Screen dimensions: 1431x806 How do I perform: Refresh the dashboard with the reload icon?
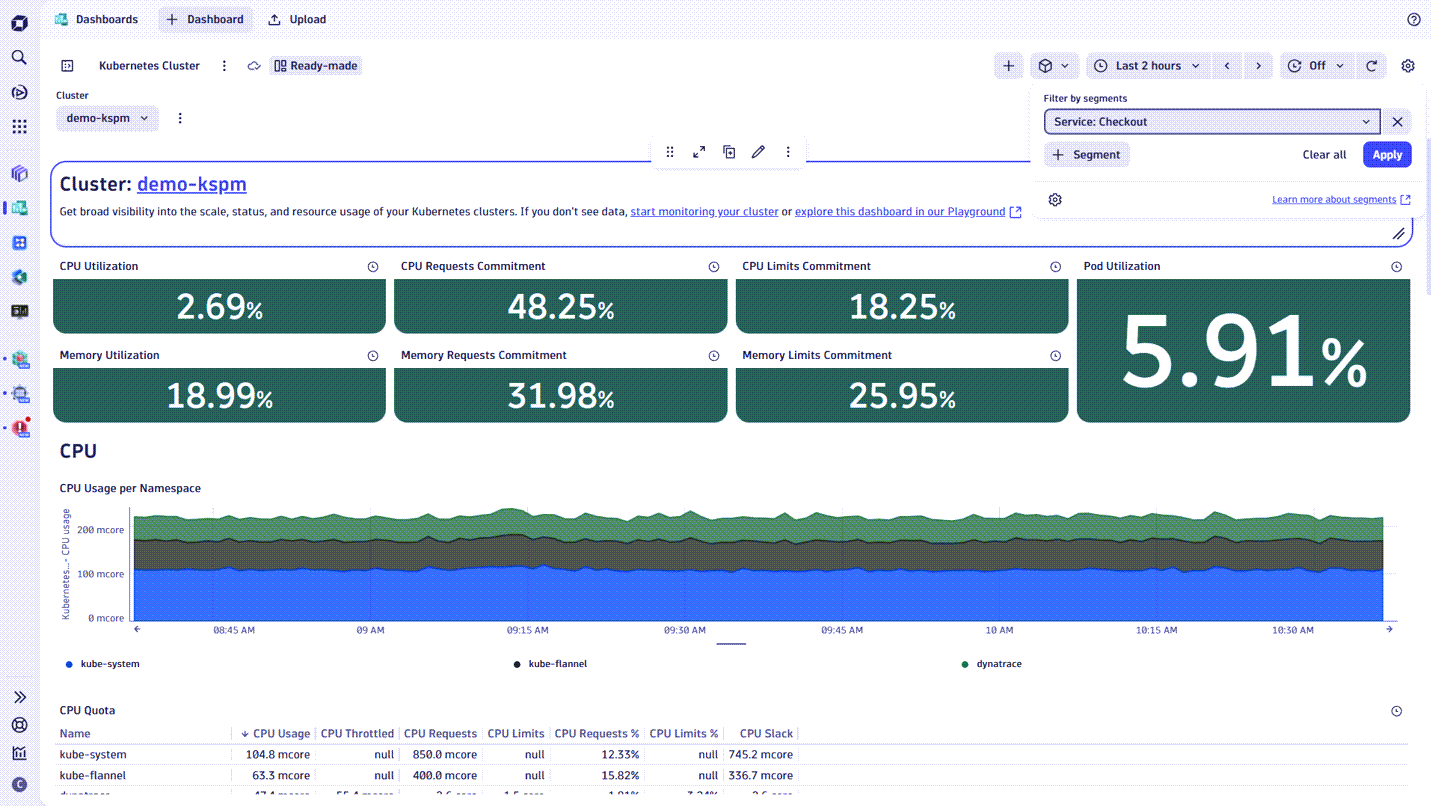pyautogui.click(x=1371, y=65)
